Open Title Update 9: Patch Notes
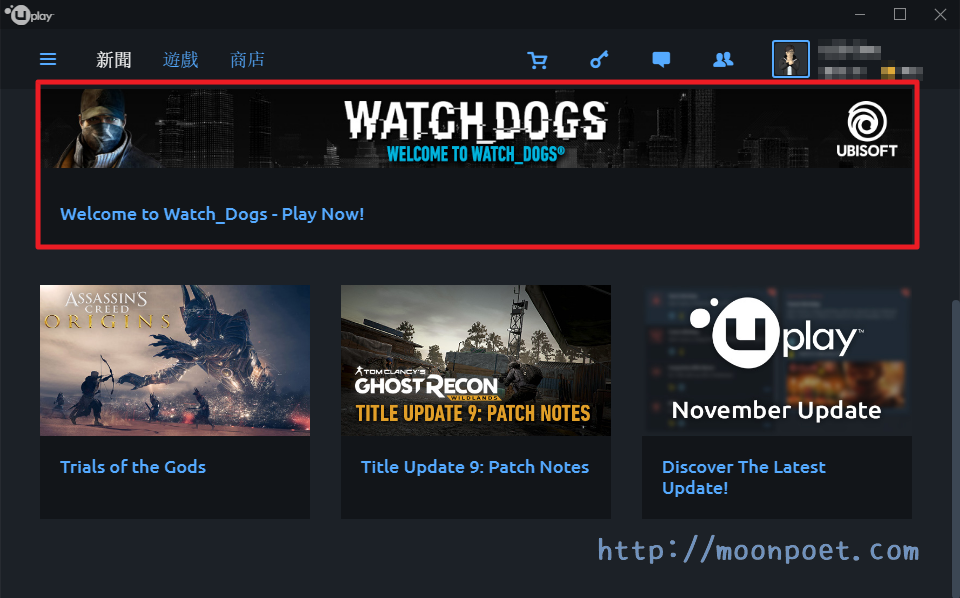This screenshot has width=960, height=598. click(x=474, y=467)
